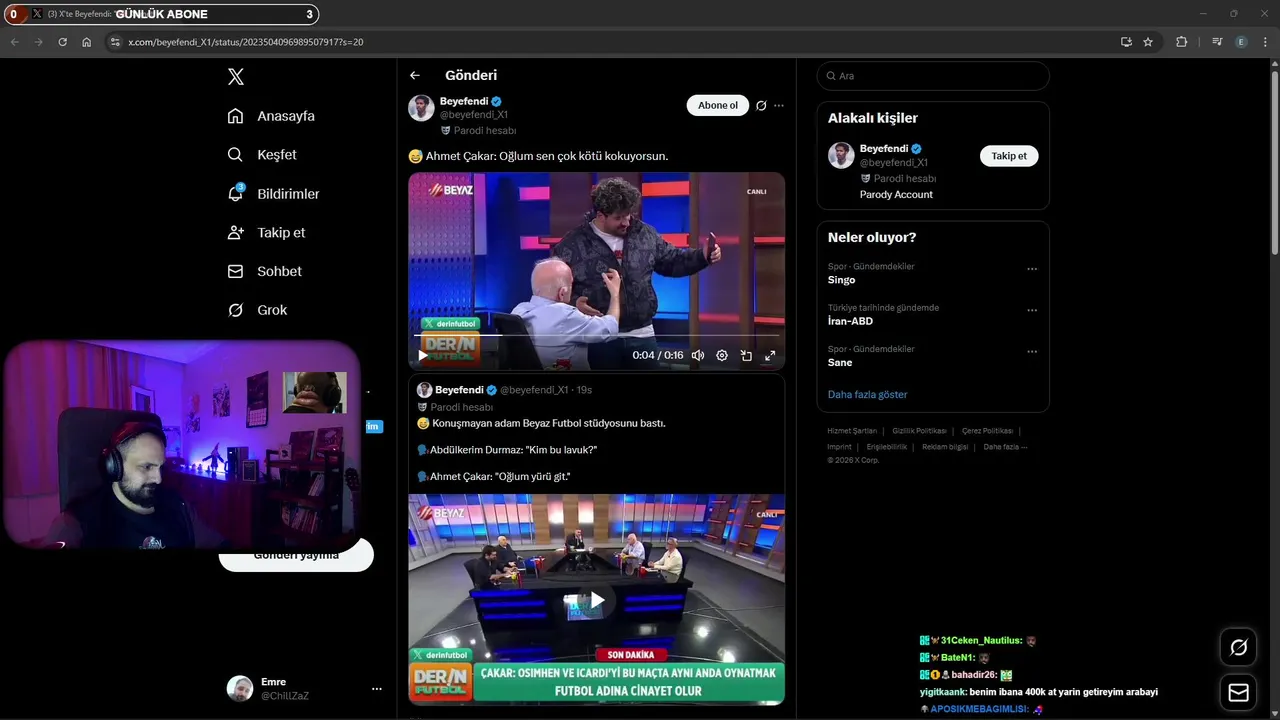Seek on the video progress bar
Viewport: 1280px width, 720px height.
click(x=596, y=337)
